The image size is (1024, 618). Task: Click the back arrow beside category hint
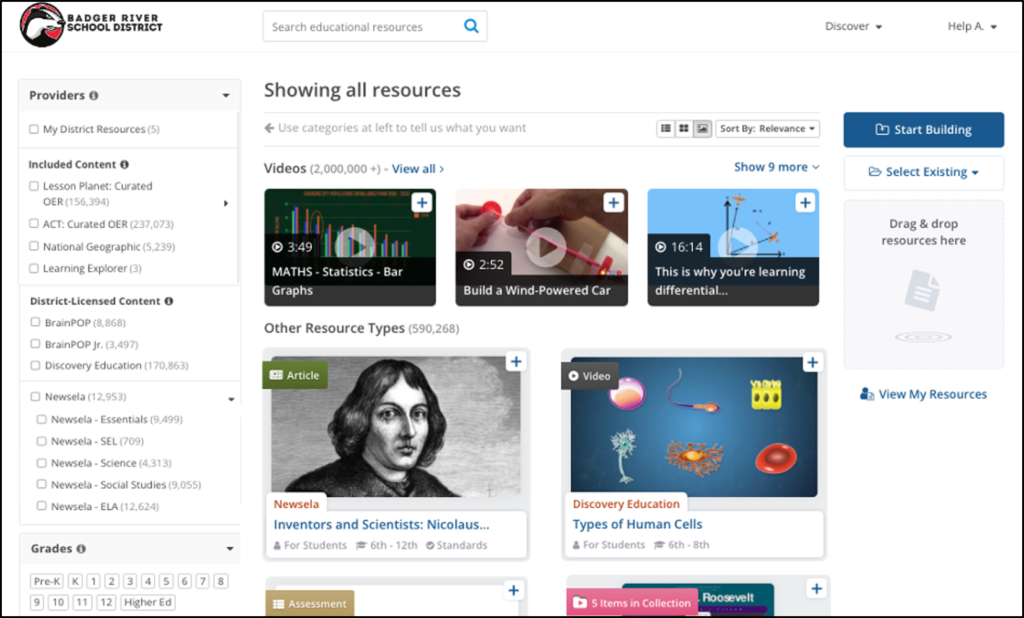click(x=269, y=128)
